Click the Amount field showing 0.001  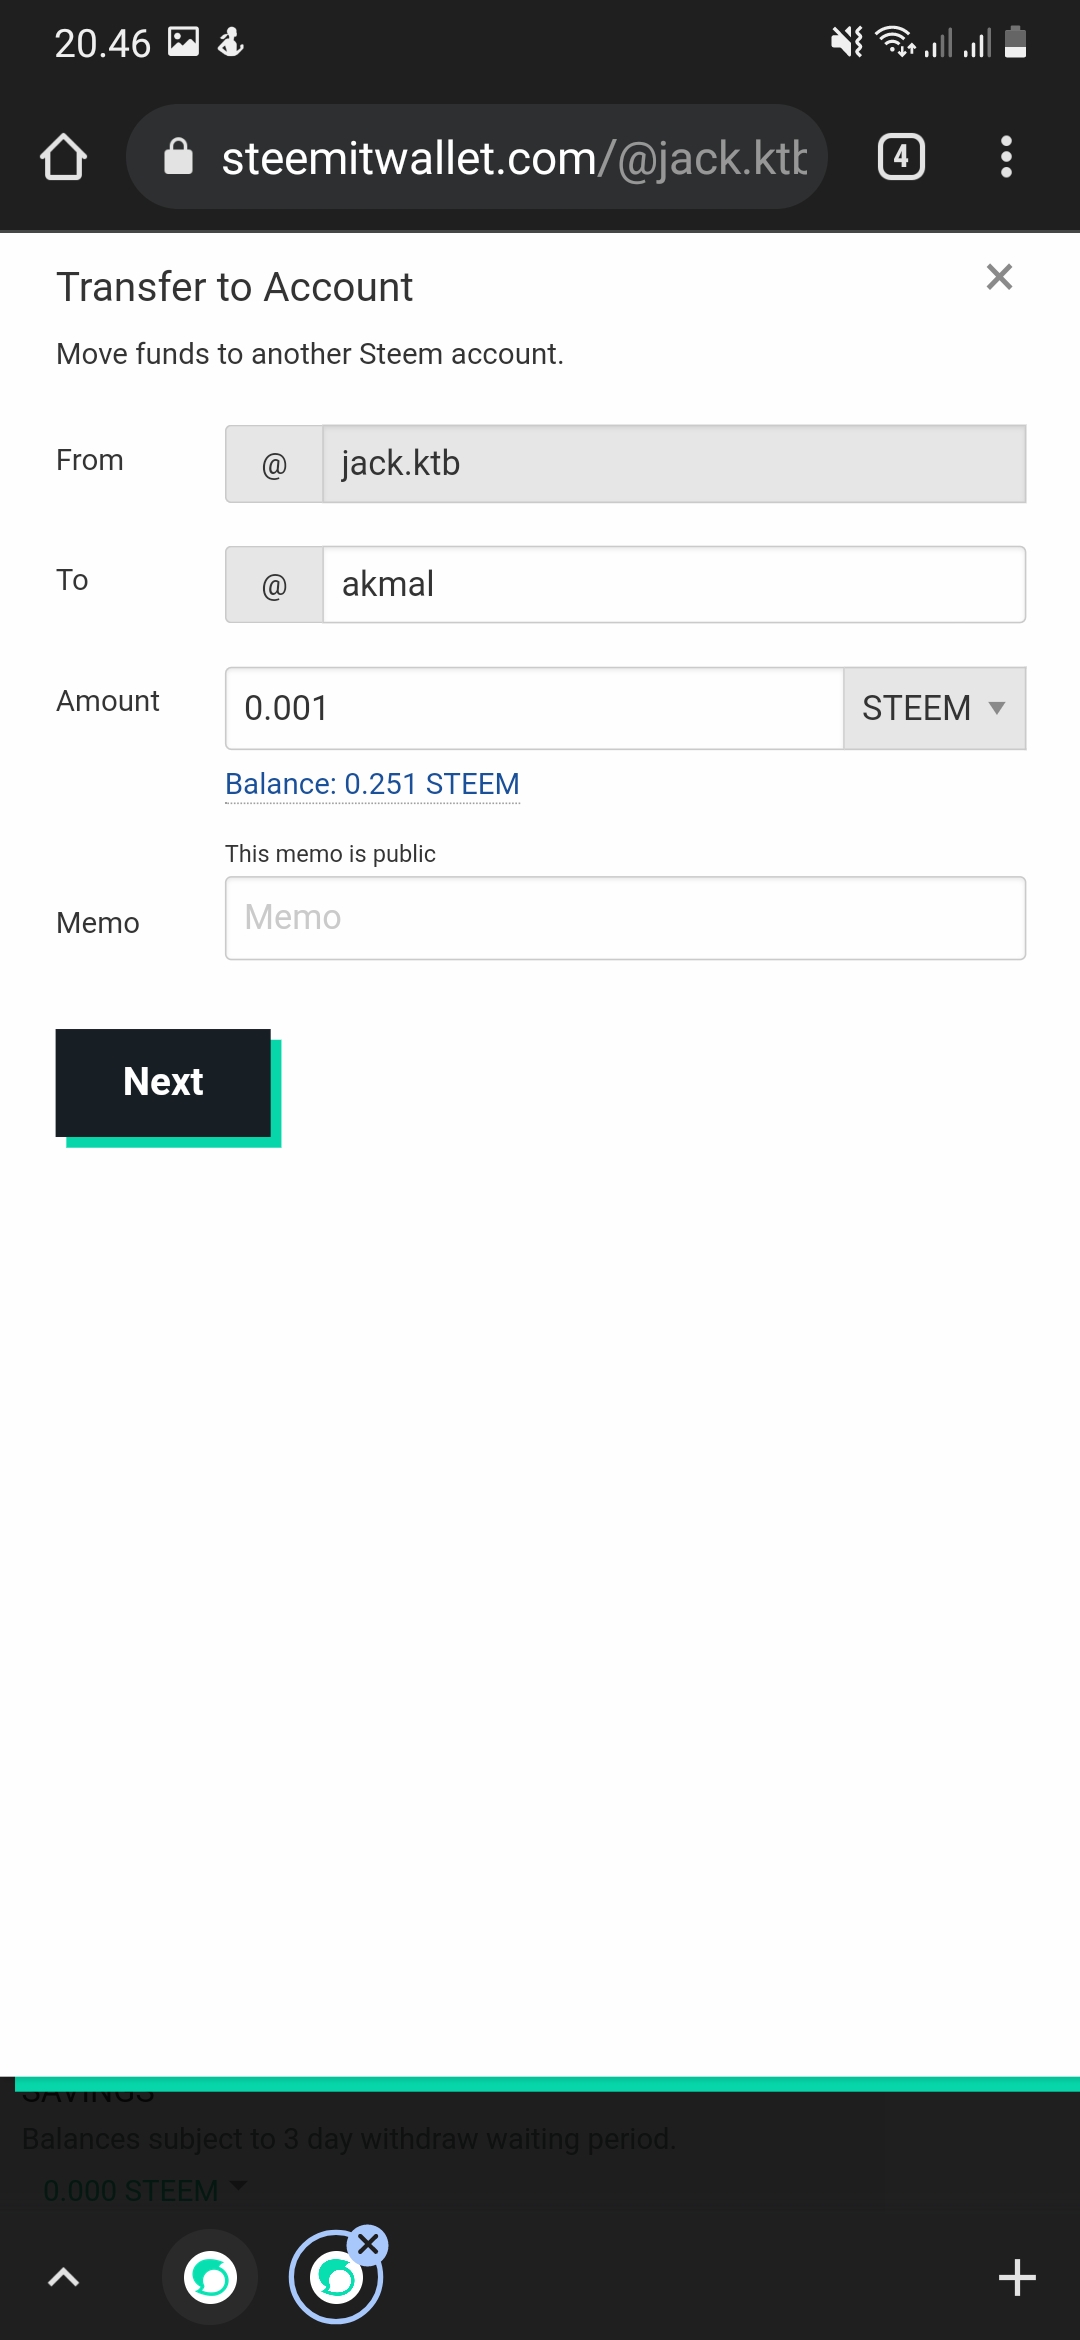point(534,708)
